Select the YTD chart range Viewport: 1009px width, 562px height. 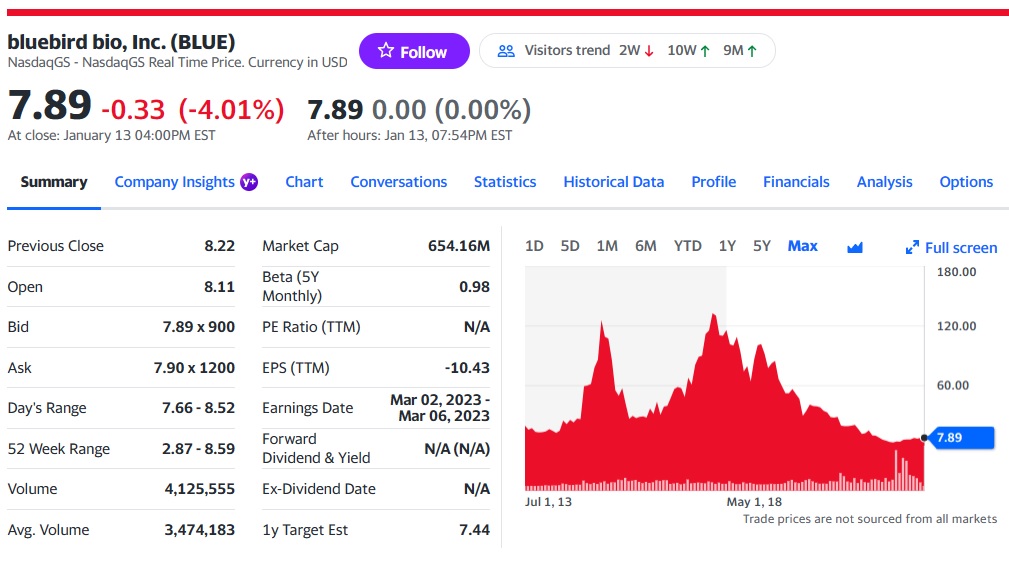pyautogui.click(x=687, y=246)
